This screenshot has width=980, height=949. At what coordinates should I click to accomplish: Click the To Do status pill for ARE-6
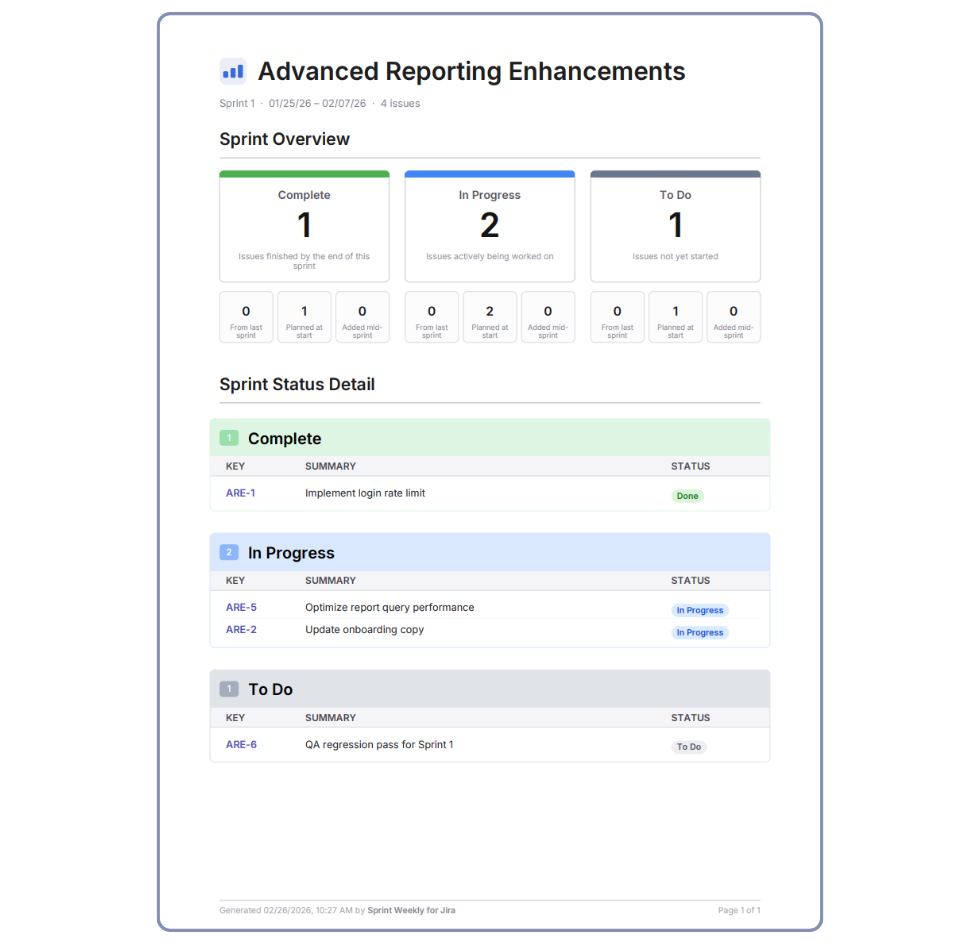(x=688, y=746)
